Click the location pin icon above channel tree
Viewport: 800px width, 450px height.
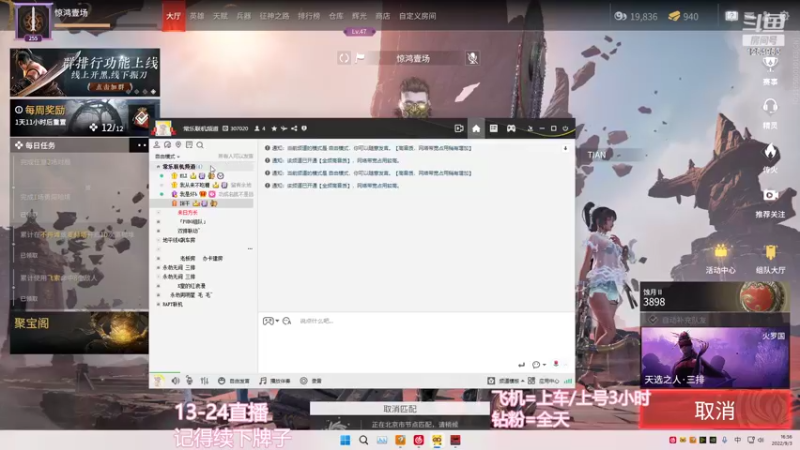[x=178, y=145]
